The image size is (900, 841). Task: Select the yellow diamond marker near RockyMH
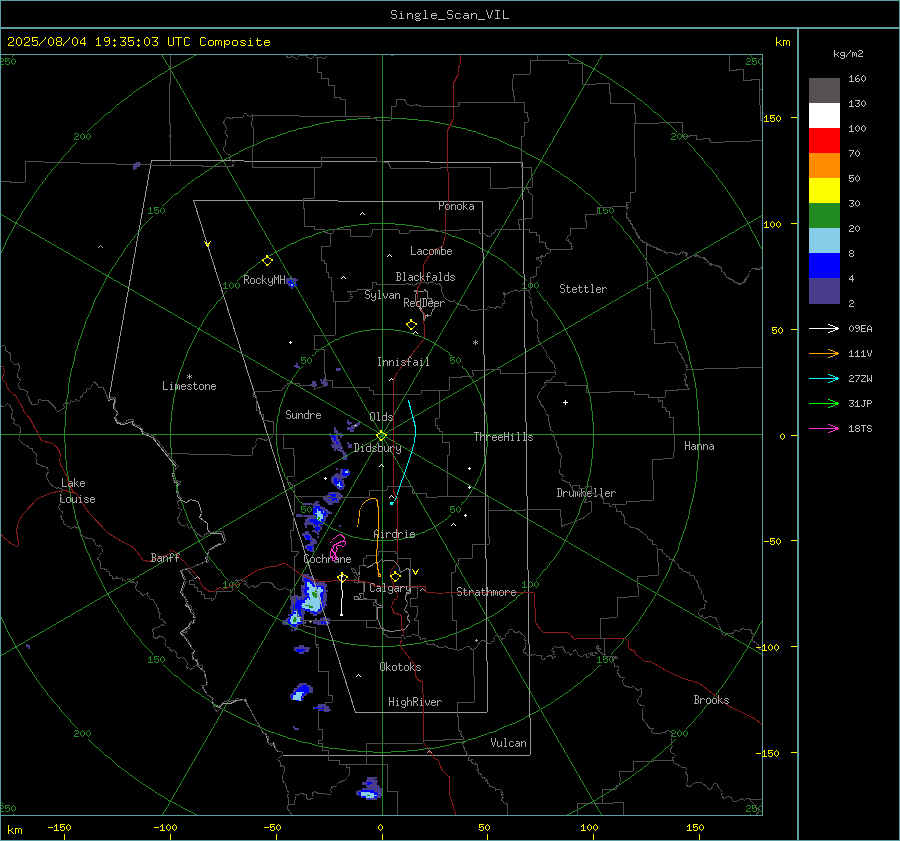click(x=267, y=261)
